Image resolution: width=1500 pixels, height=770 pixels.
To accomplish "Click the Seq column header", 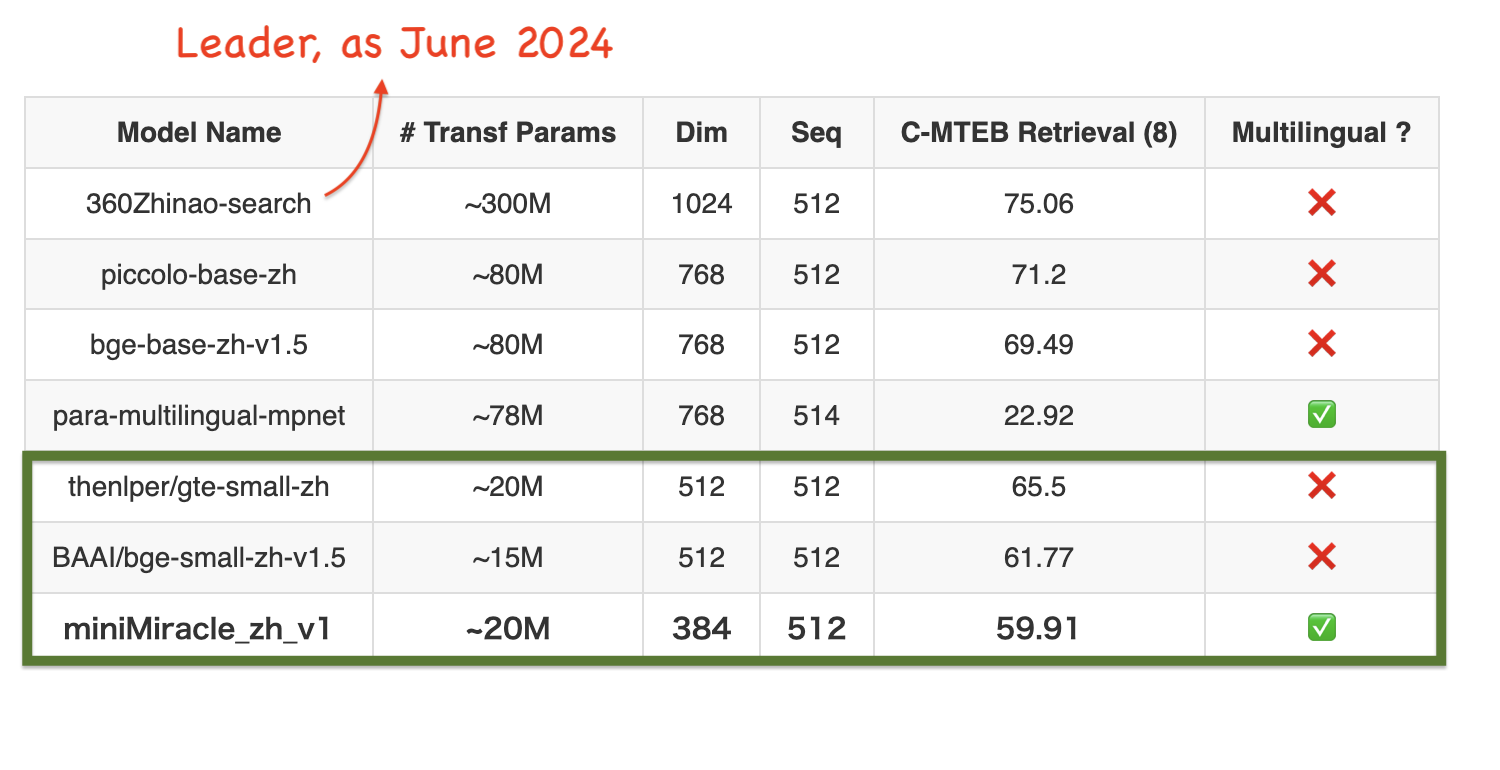I will point(816,133).
